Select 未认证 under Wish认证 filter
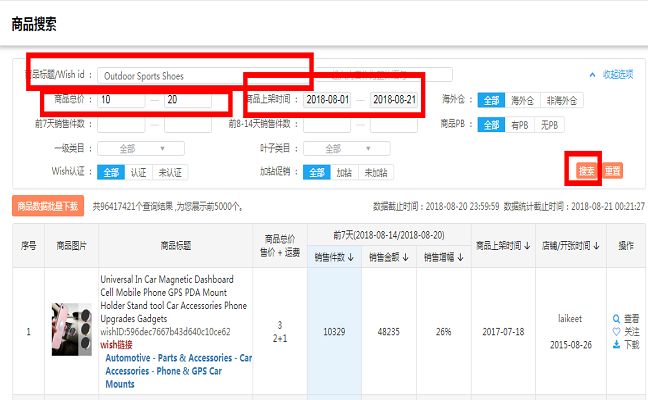 point(169,172)
